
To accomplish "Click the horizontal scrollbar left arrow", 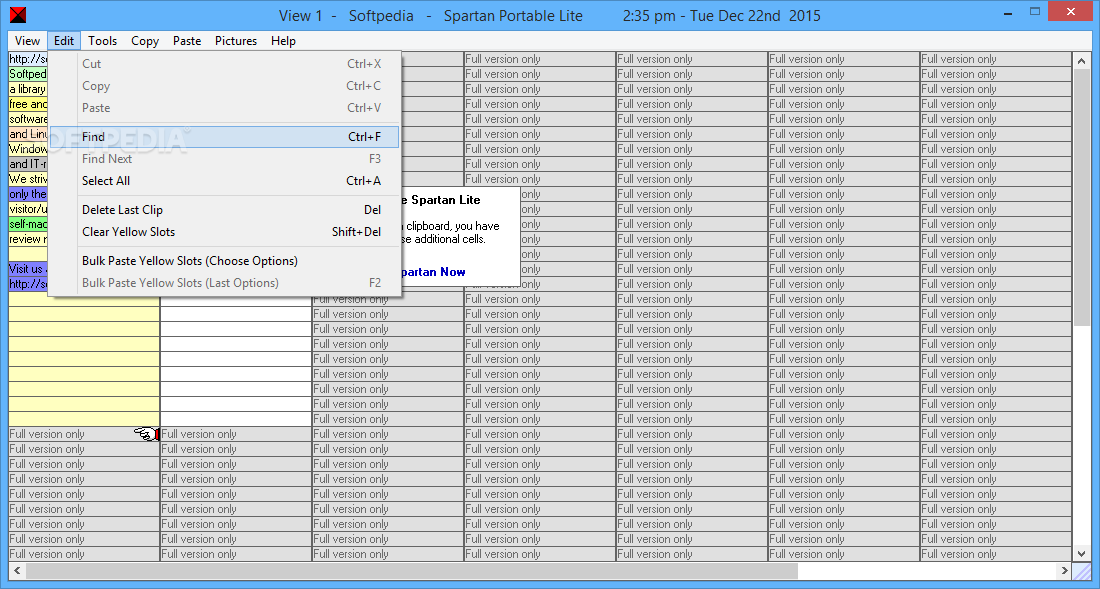I will 18,571.
